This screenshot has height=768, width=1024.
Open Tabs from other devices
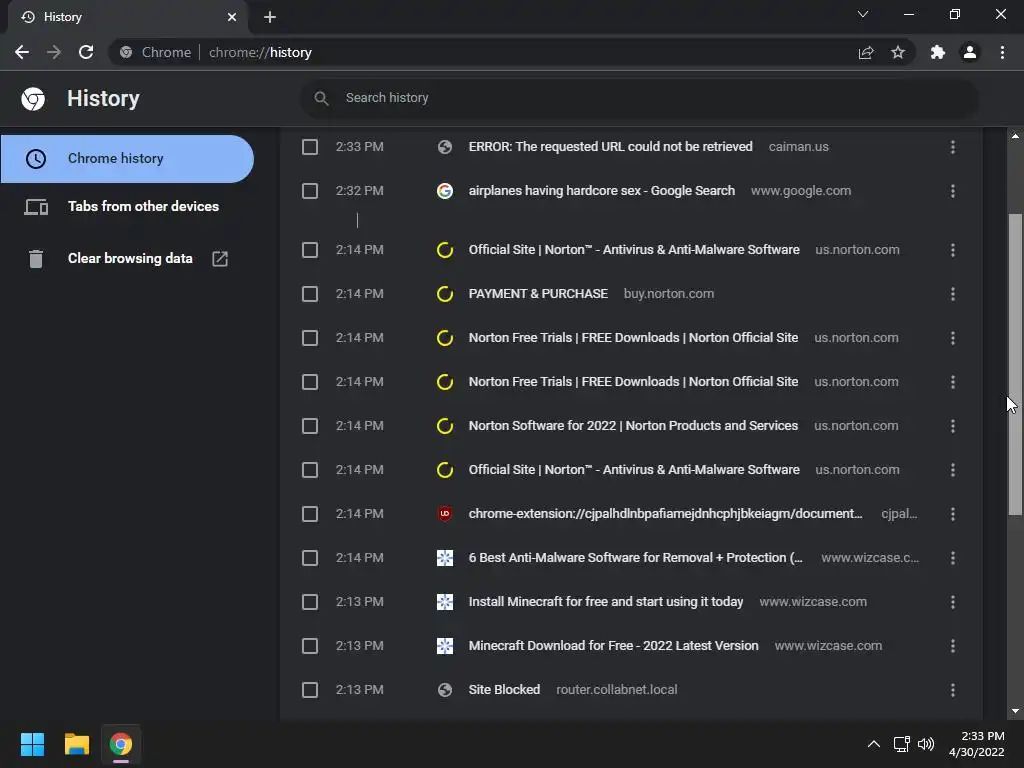tap(143, 206)
